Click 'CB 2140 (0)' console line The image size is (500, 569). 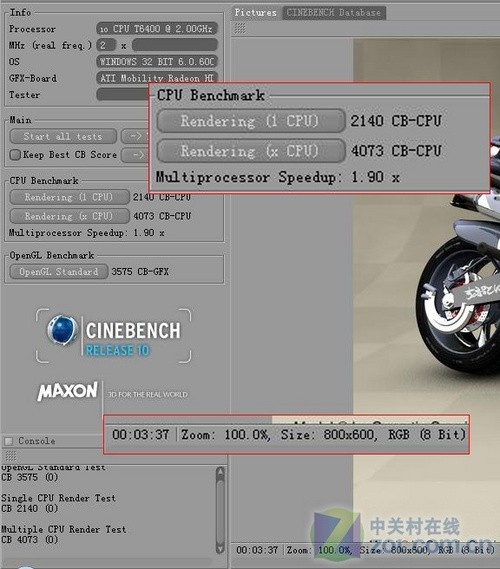tap(30, 508)
